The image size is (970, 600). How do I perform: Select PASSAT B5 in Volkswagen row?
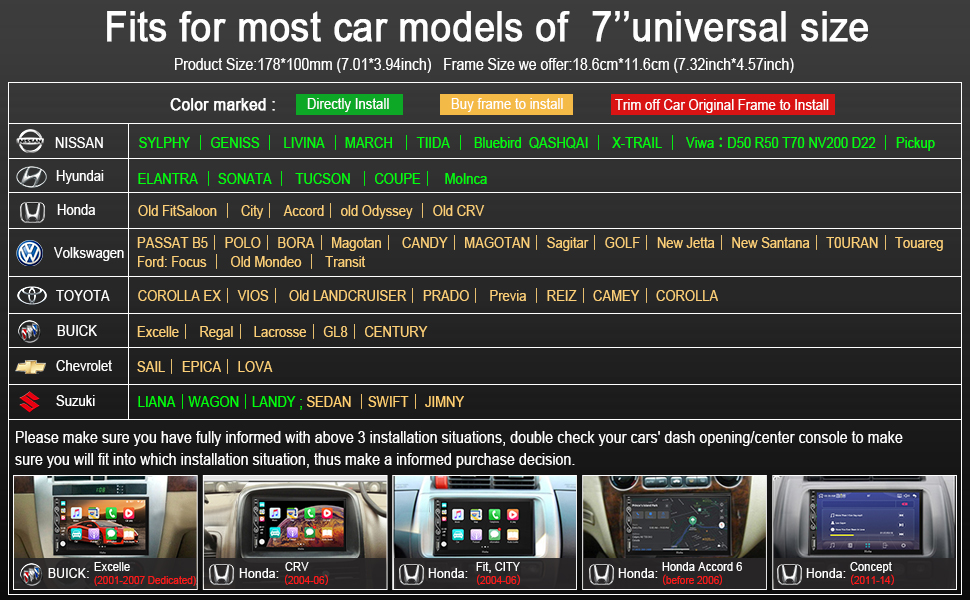[x=173, y=243]
